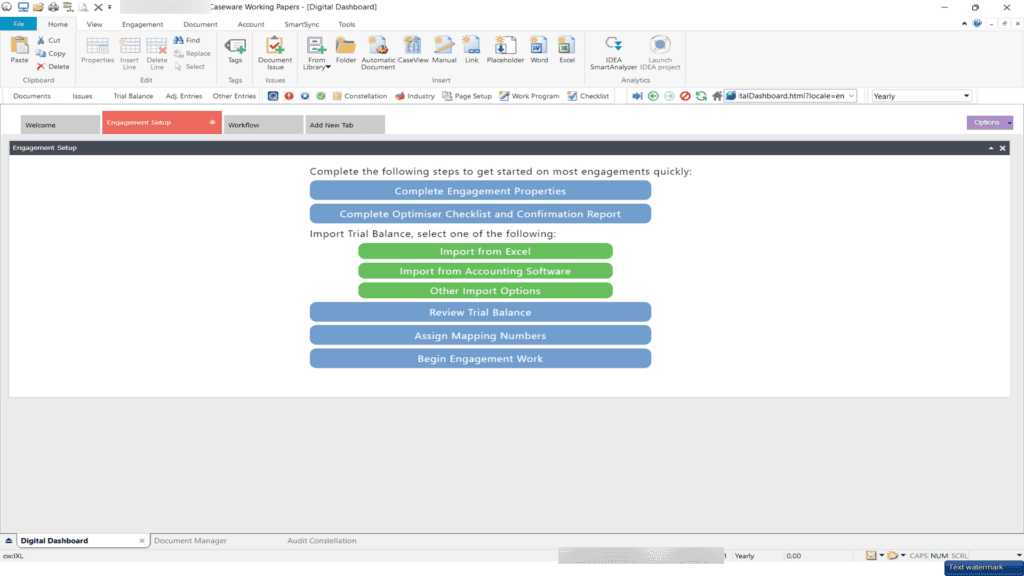The image size is (1024, 576).
Task: Open the Industry toolbar item
Action: click(x=415, y=96)
